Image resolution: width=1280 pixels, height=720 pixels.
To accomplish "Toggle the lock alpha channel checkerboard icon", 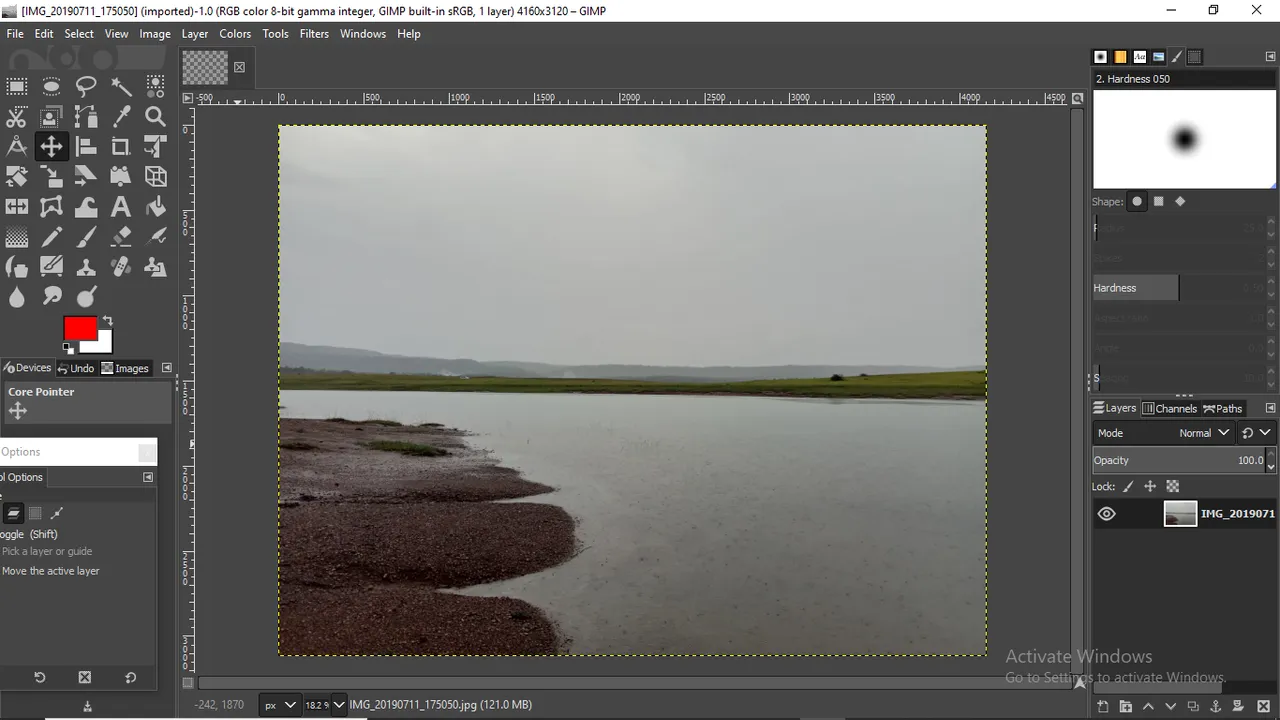I will (x=1173, y=487).
